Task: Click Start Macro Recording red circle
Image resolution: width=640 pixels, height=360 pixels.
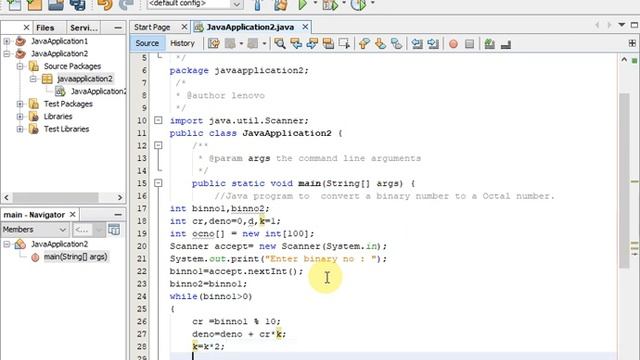Action: (x=453, y=44)
